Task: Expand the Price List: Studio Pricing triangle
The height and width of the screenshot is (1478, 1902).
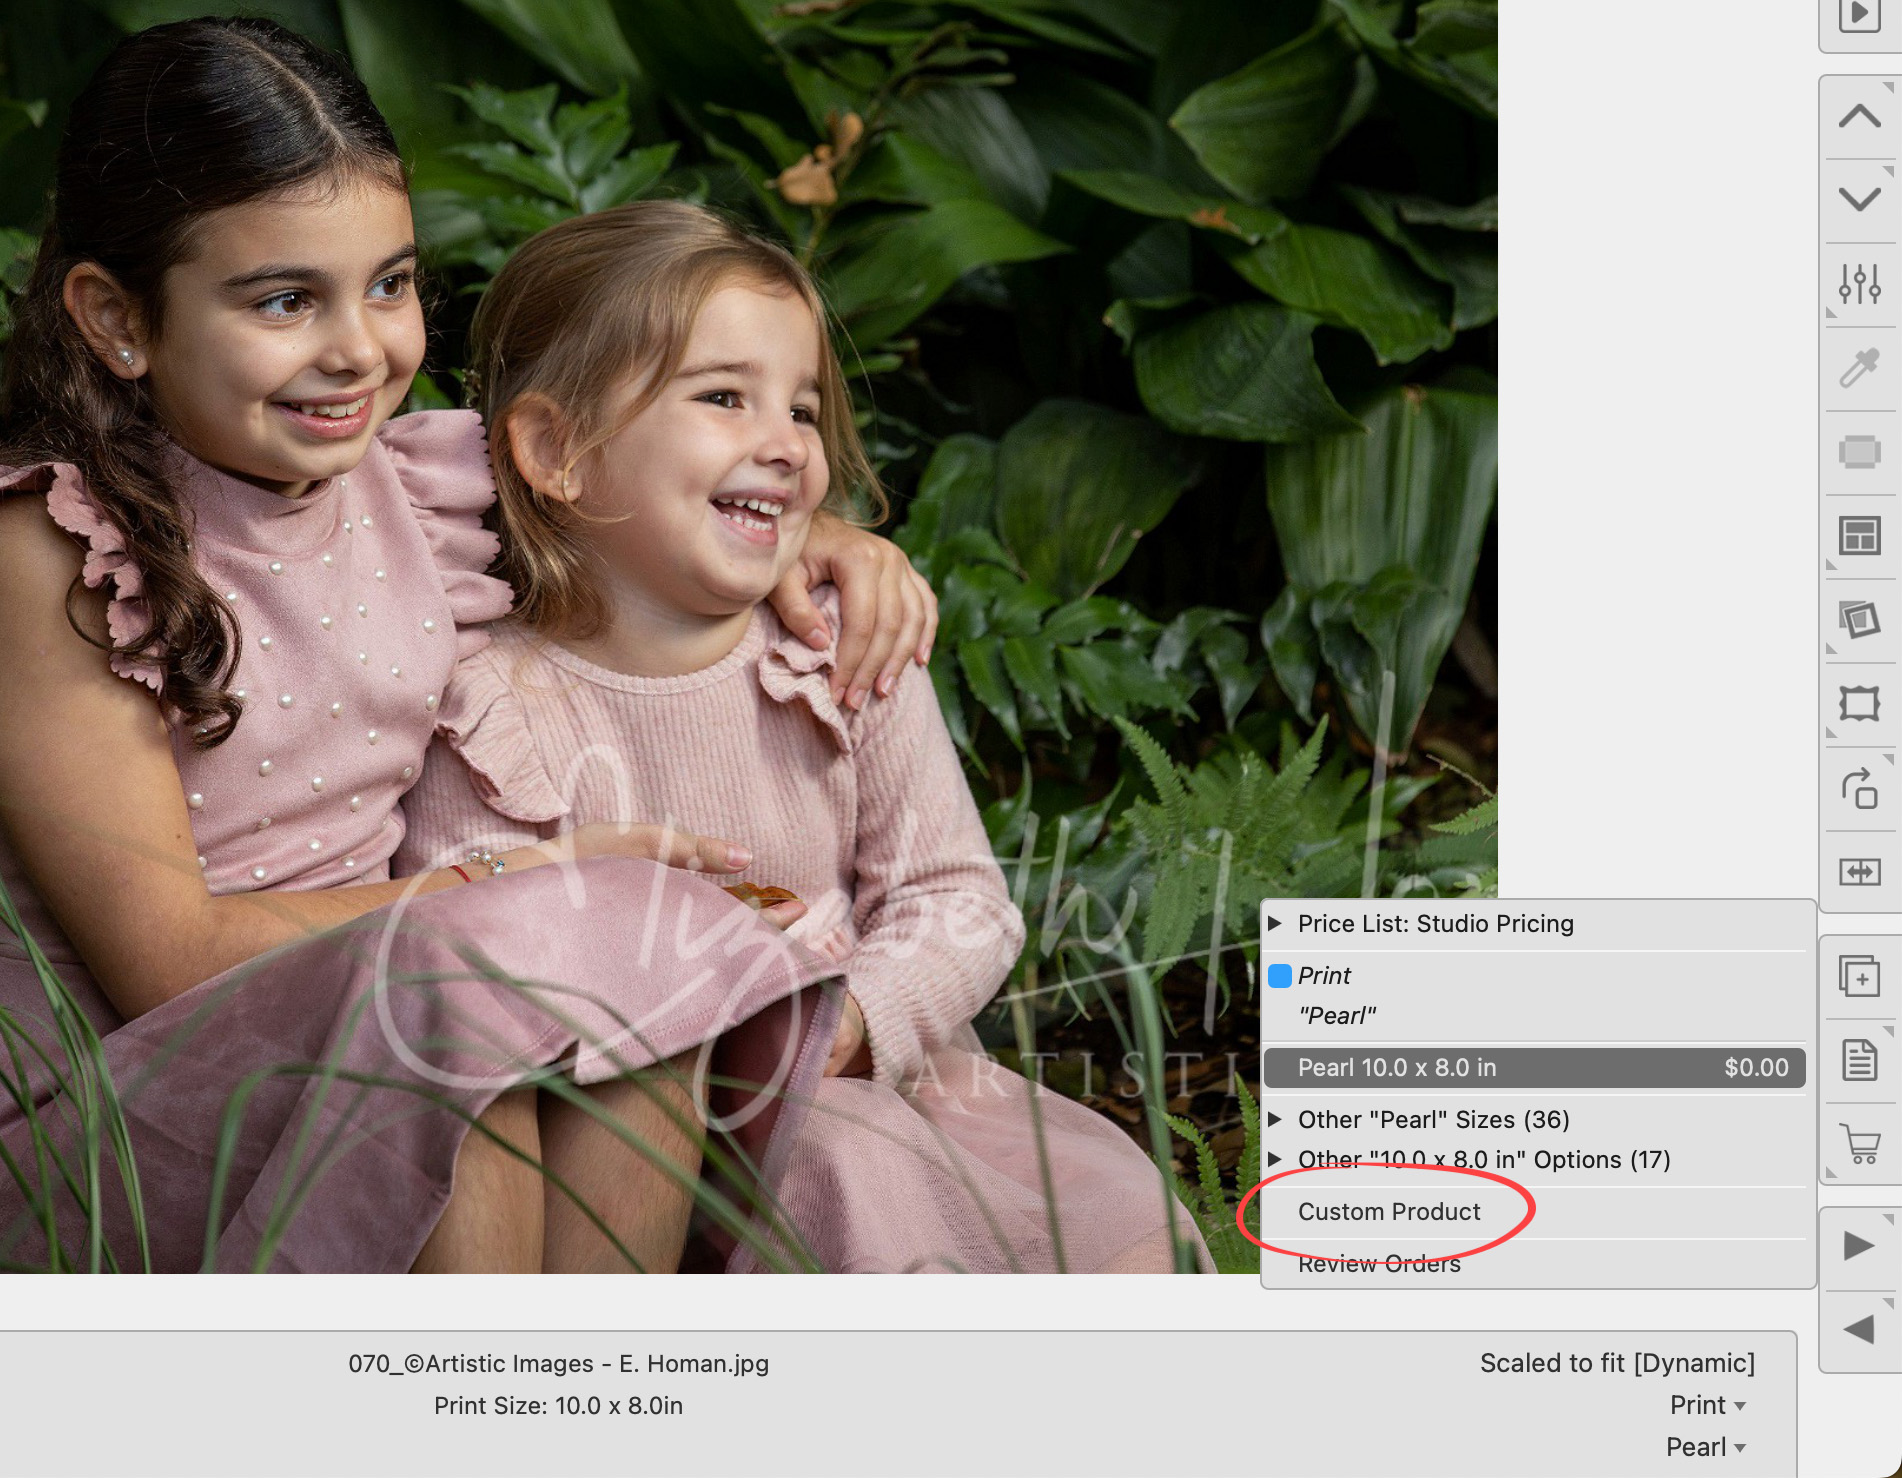Action: [x=1275, y=924]
